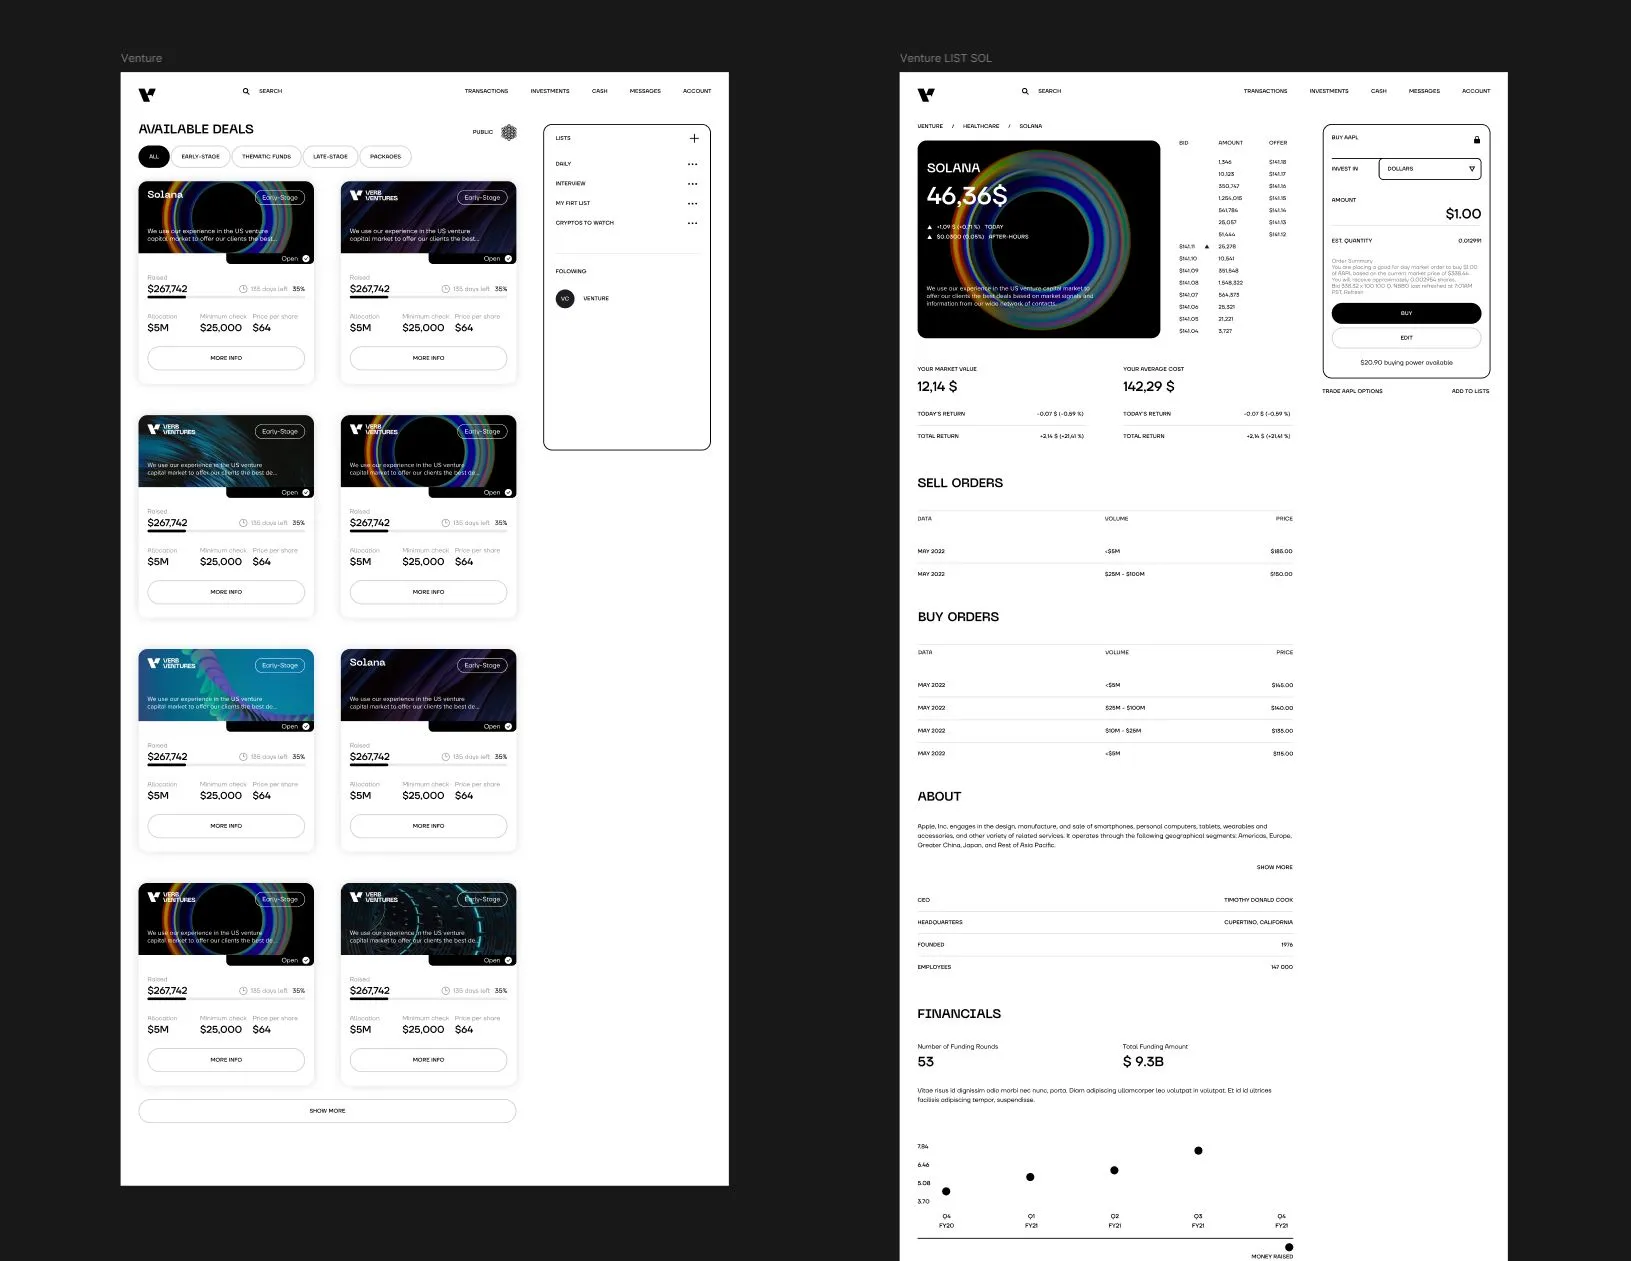Click the triangle beside the TODAY change on the Solana card
Viewport: 1631px width, 1261px height.
(930, 227)
